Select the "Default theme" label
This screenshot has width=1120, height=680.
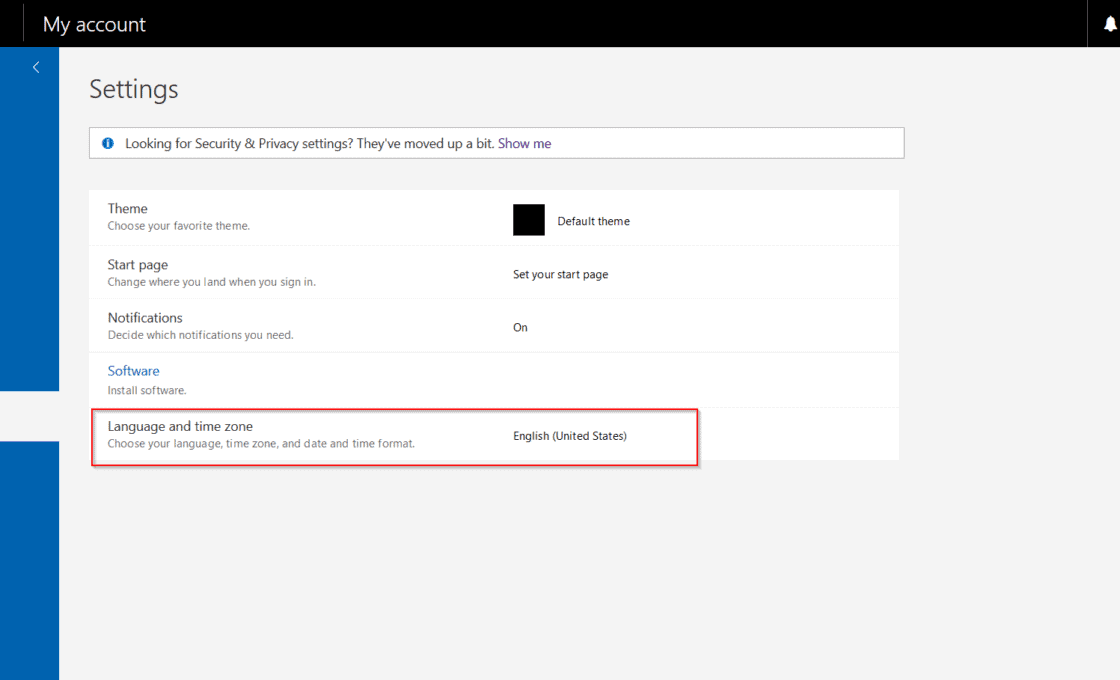[x=593, y=221]
